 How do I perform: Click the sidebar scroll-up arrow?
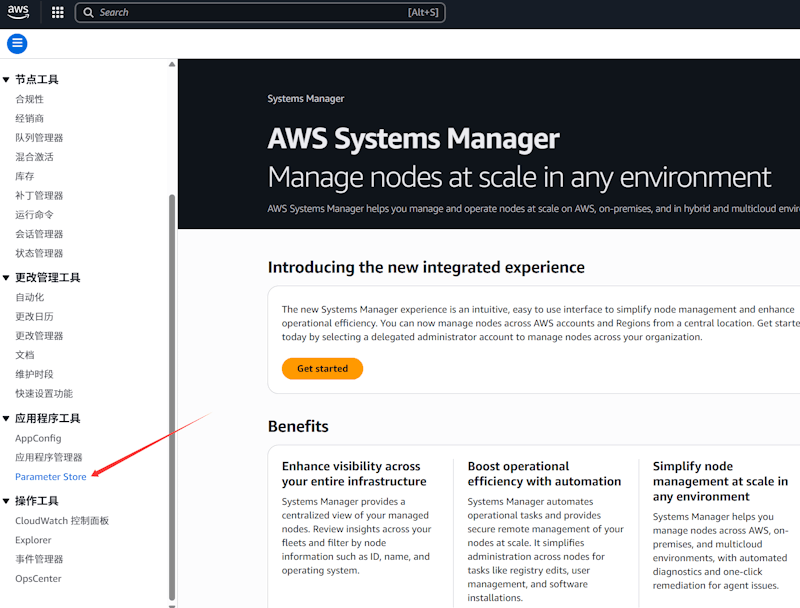tap(172, 64)
